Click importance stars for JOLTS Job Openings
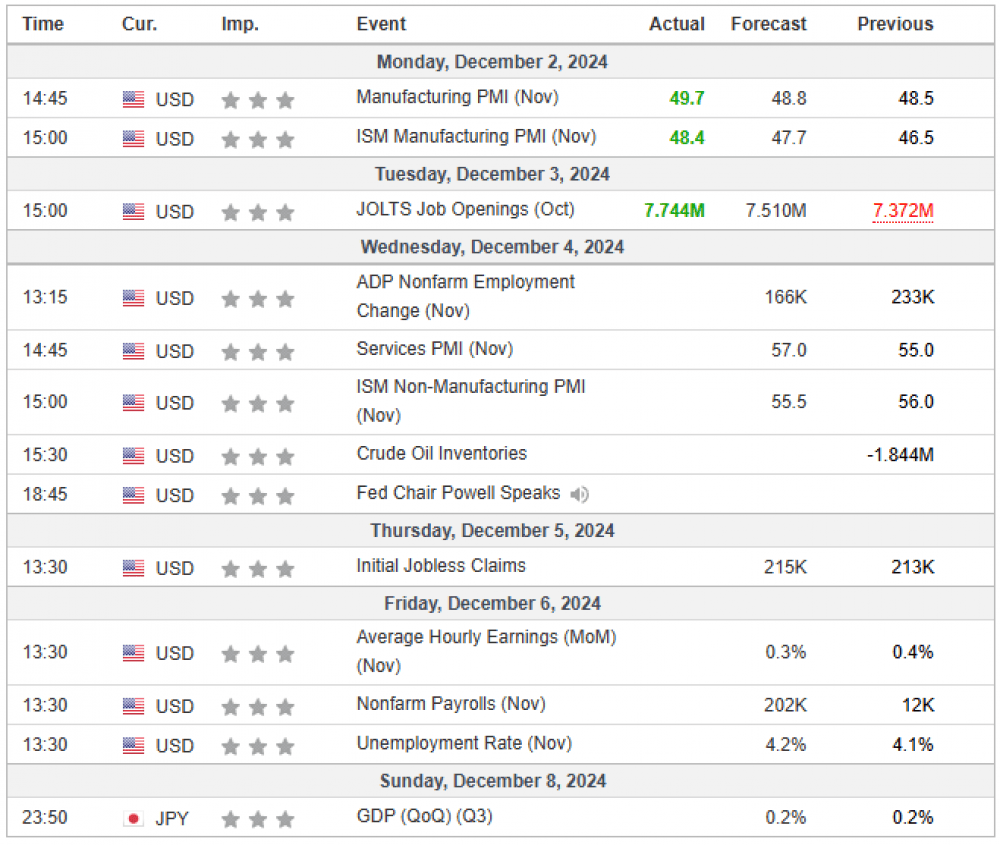Image resolution: width=1000 pixels, height=845 pixels. tap(258, 212)
